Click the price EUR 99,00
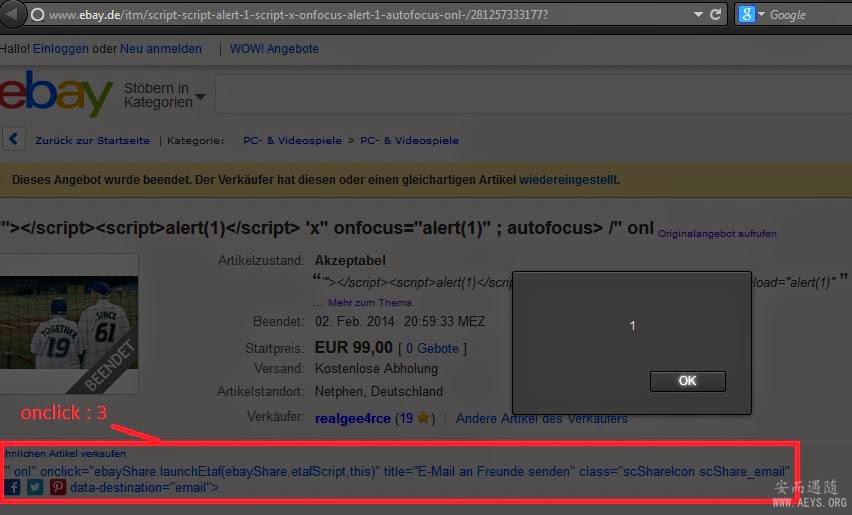The width and height of the screenshot is (852, 515). (x=354, y=348)
